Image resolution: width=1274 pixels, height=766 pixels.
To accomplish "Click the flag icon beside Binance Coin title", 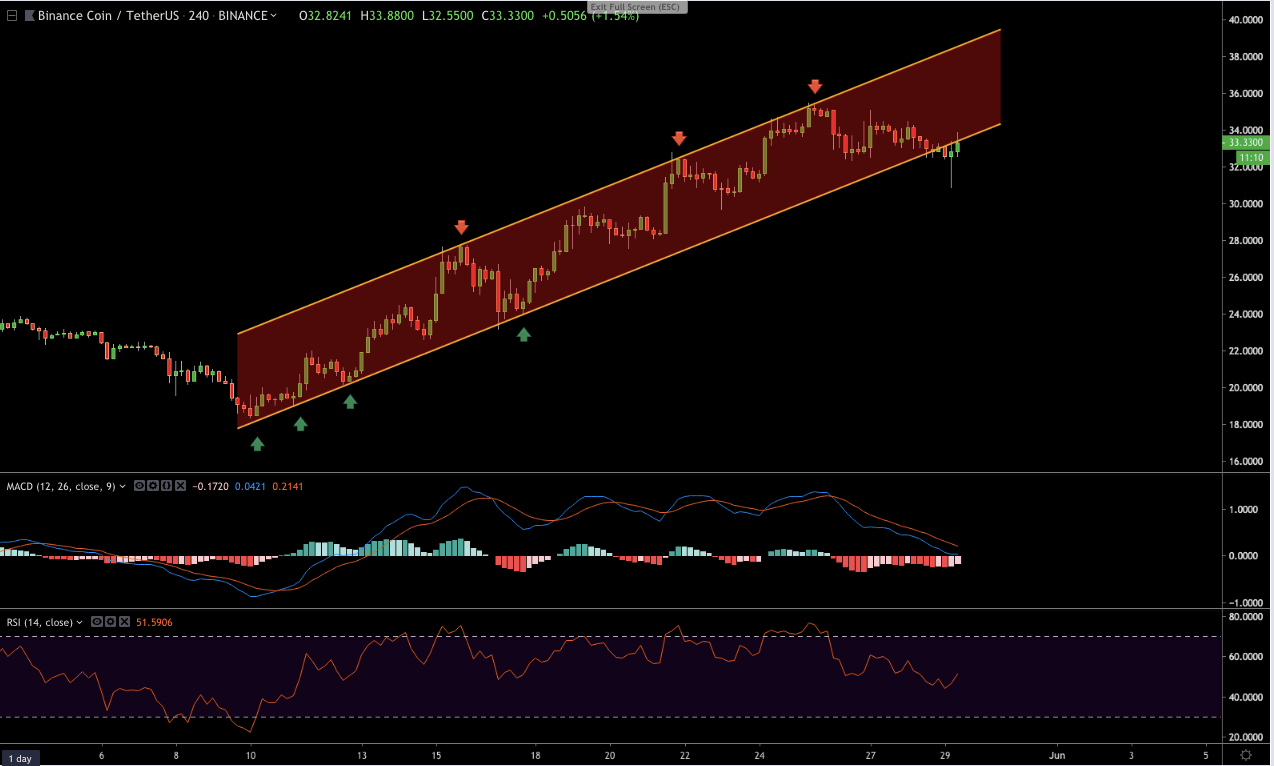I will pyautogui.click(x=27, y=16).
